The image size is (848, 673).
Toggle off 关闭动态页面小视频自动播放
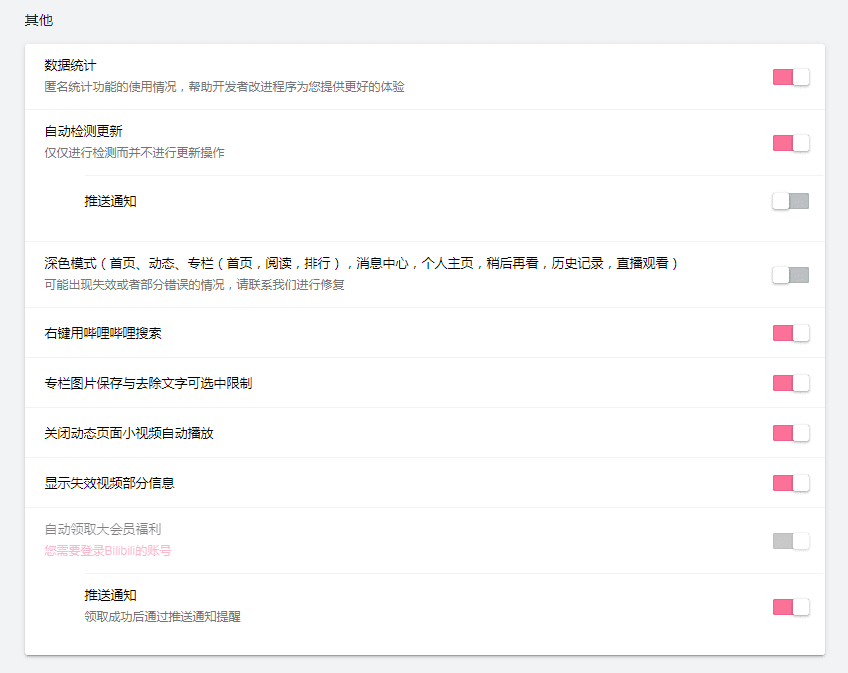[790, 433]
